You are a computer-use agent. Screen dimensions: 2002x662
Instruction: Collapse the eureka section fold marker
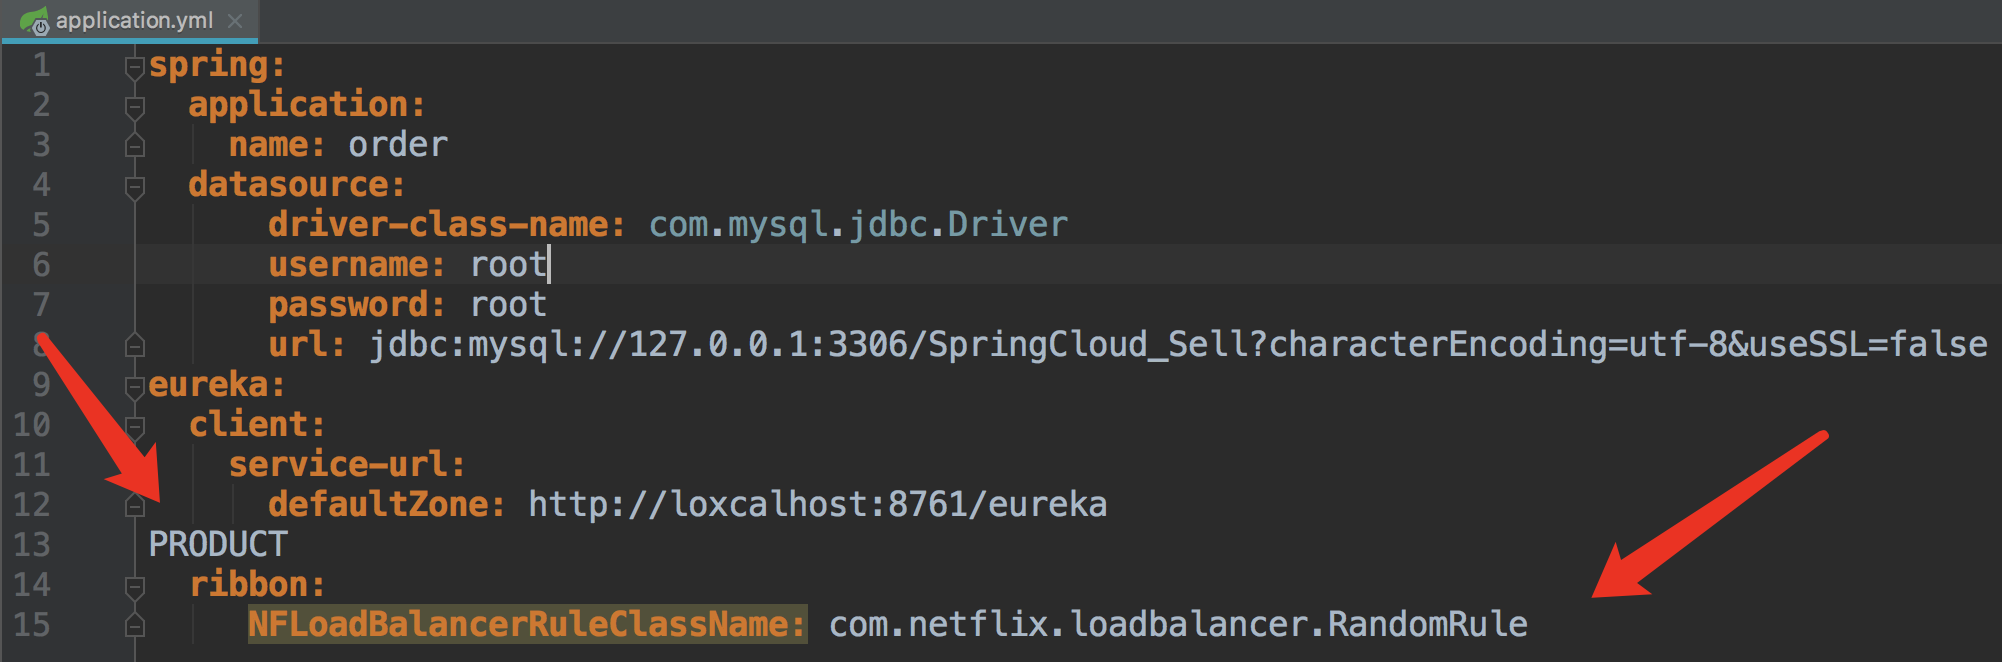click(x=135, y=386)
